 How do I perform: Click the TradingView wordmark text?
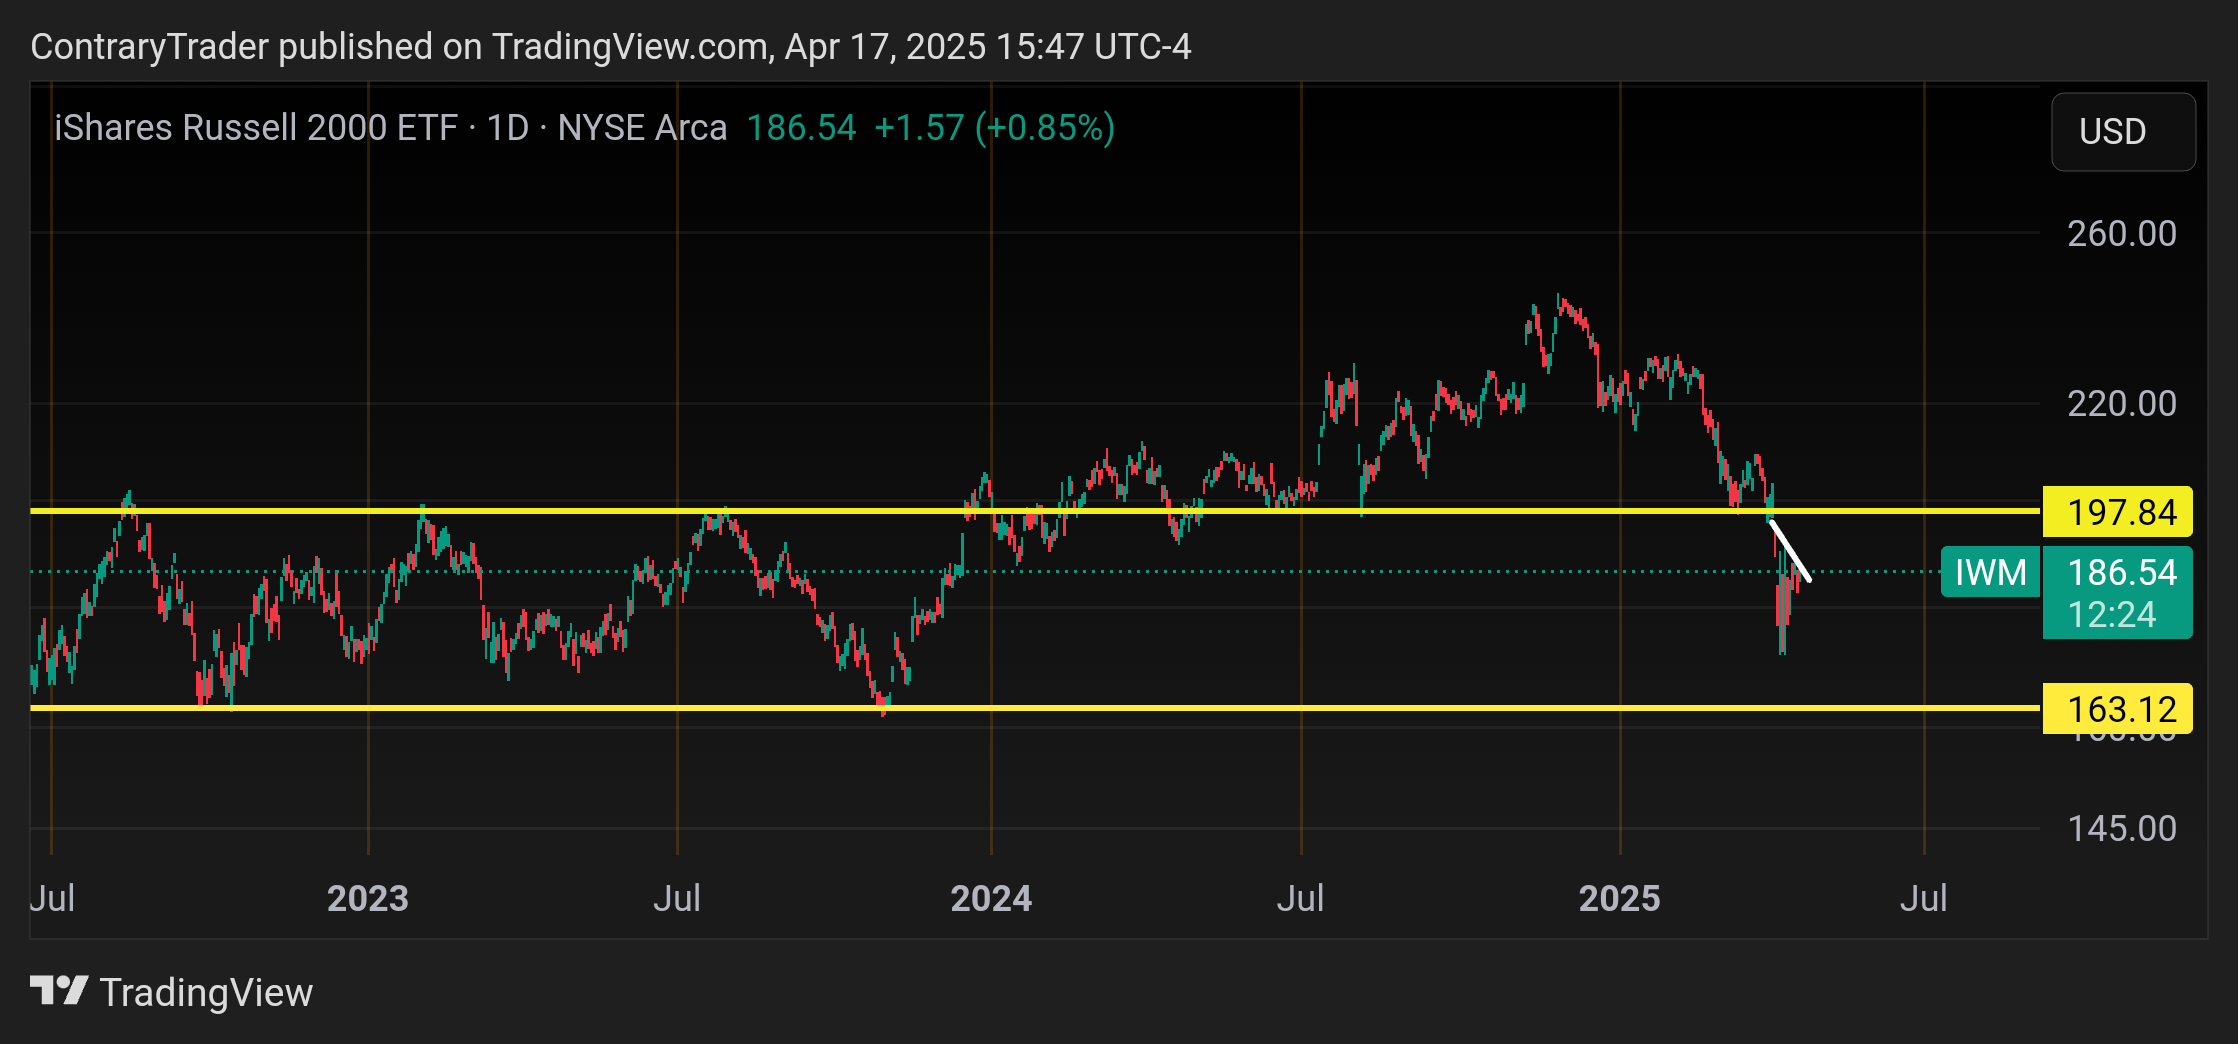point(207,993)
